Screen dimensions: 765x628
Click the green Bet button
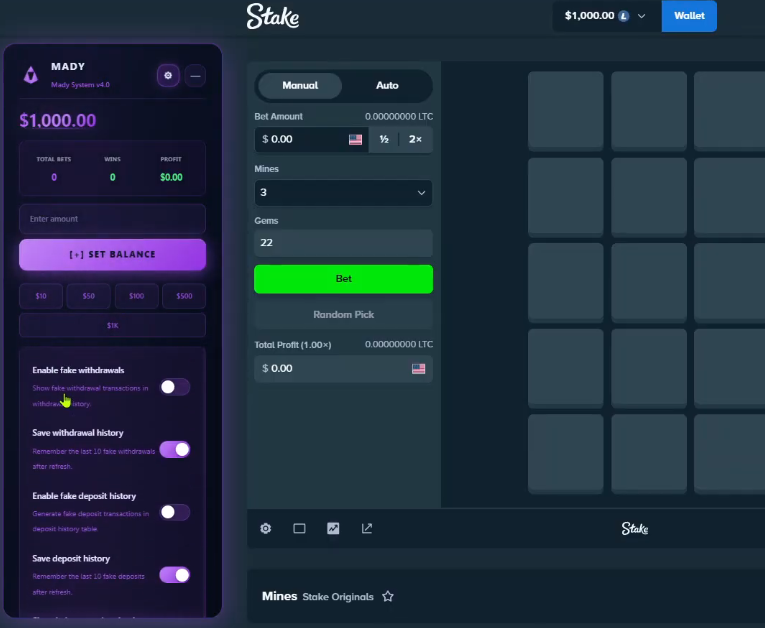click(343, 279)
